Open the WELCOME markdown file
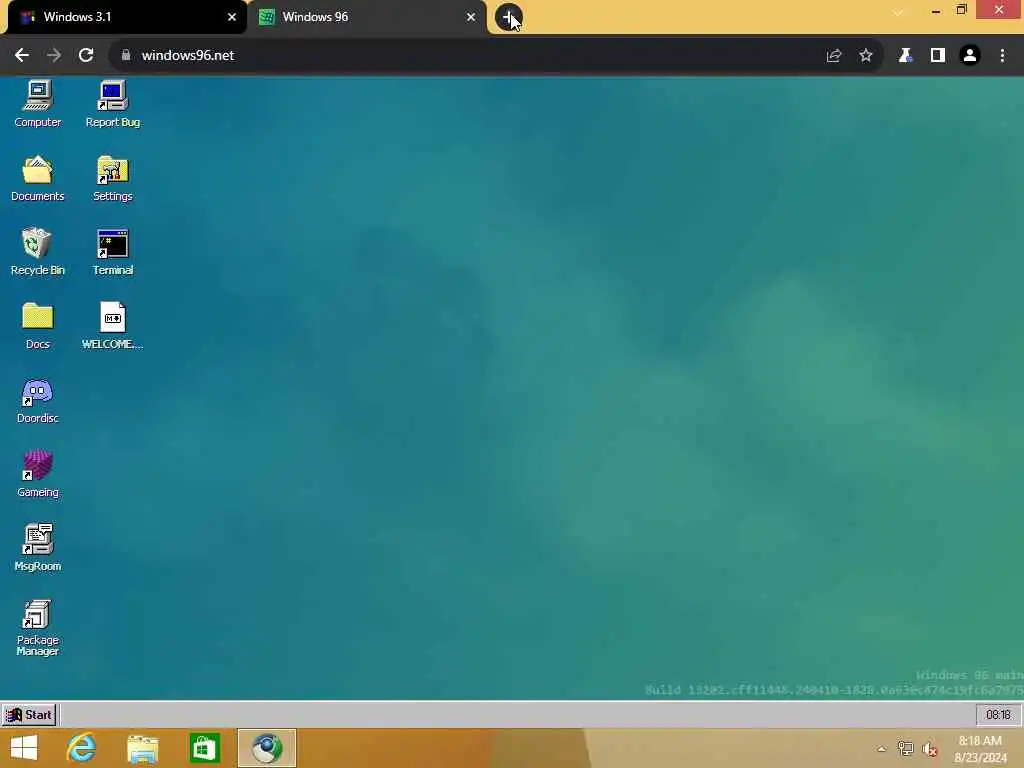The height and width of the screenshot is (768, 1024). [112, 326]
